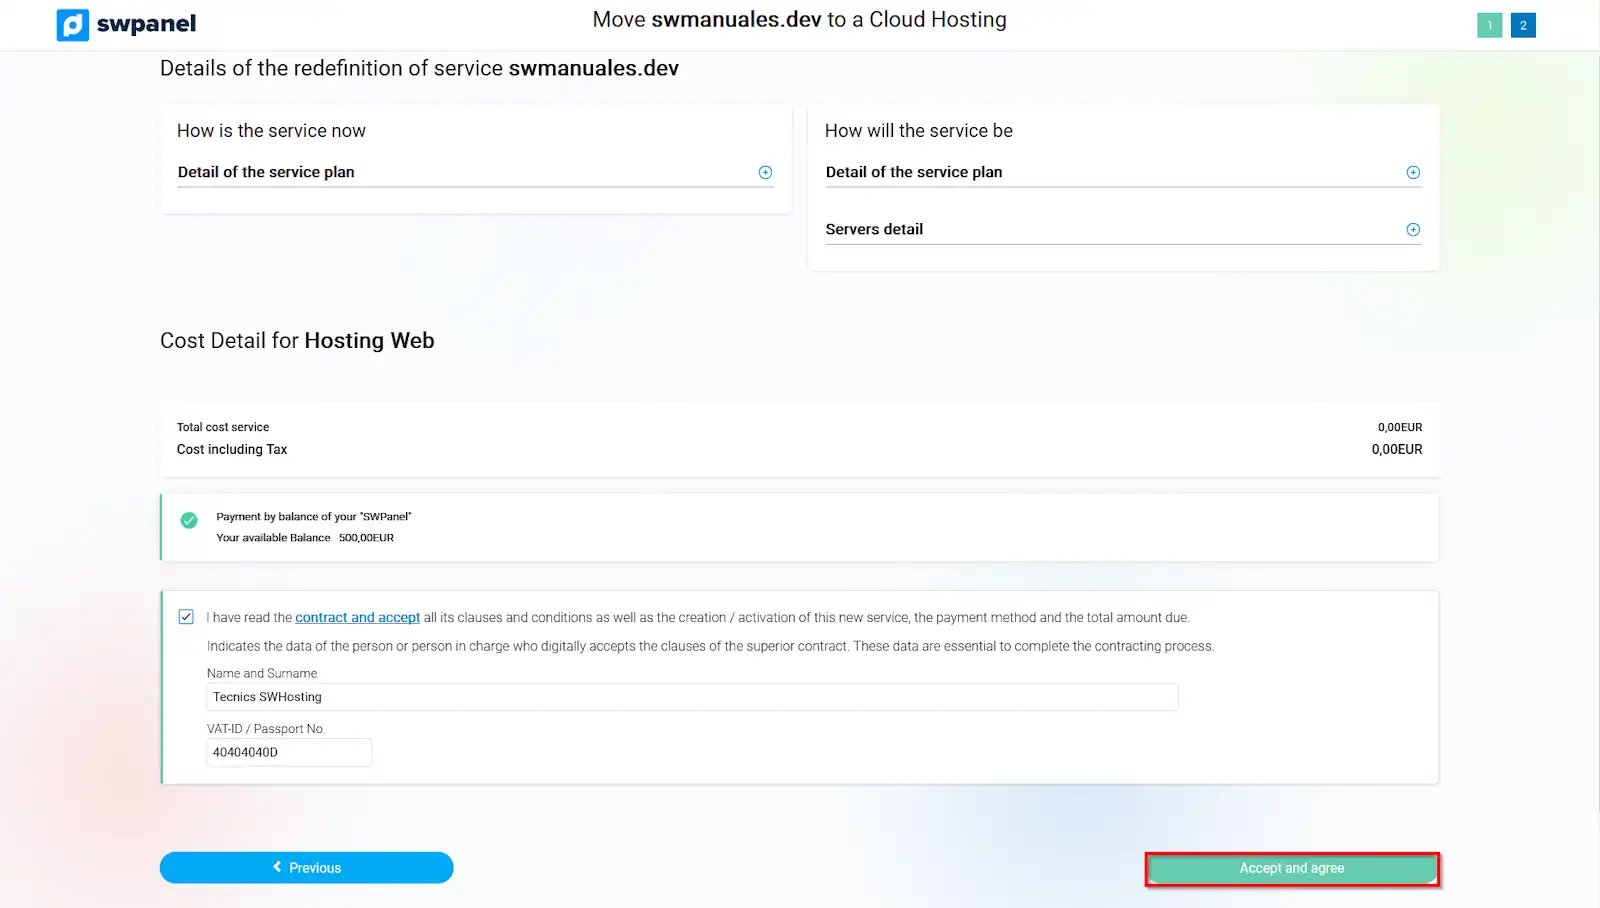Expand current service plan detail plus icon

pos(765,172)
